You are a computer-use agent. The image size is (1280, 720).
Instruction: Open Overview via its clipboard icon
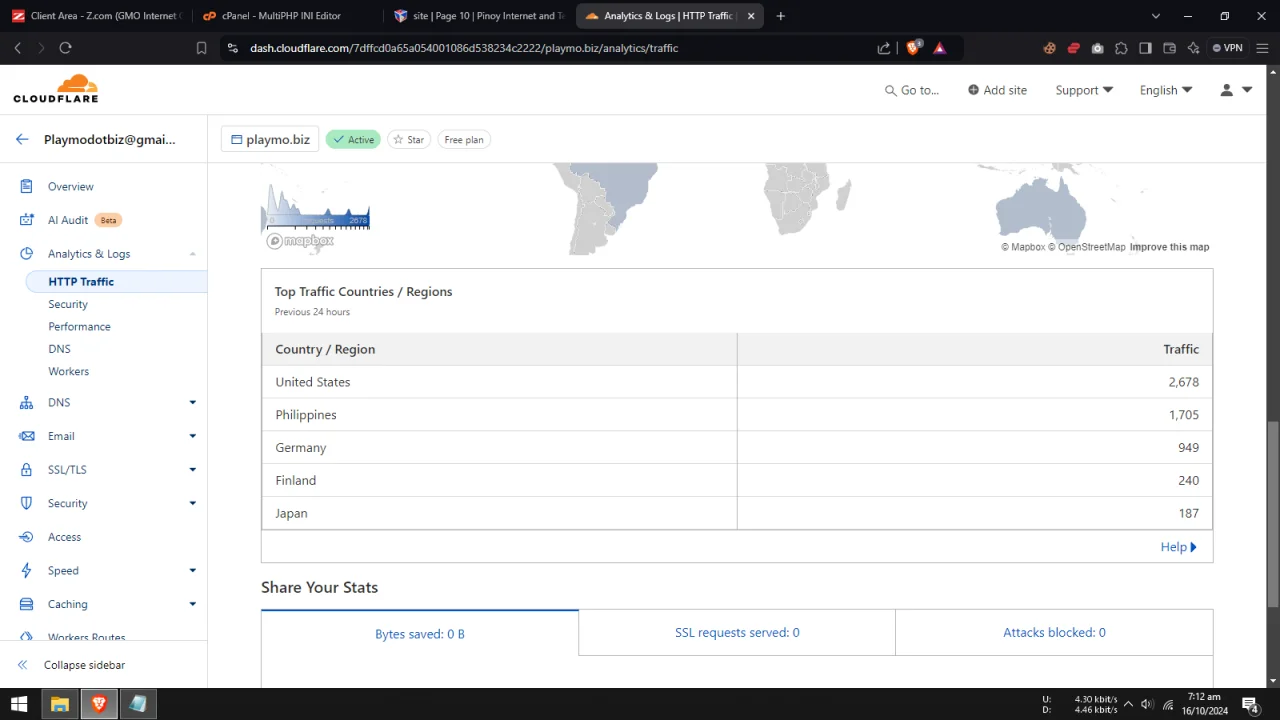click(27, 187)
